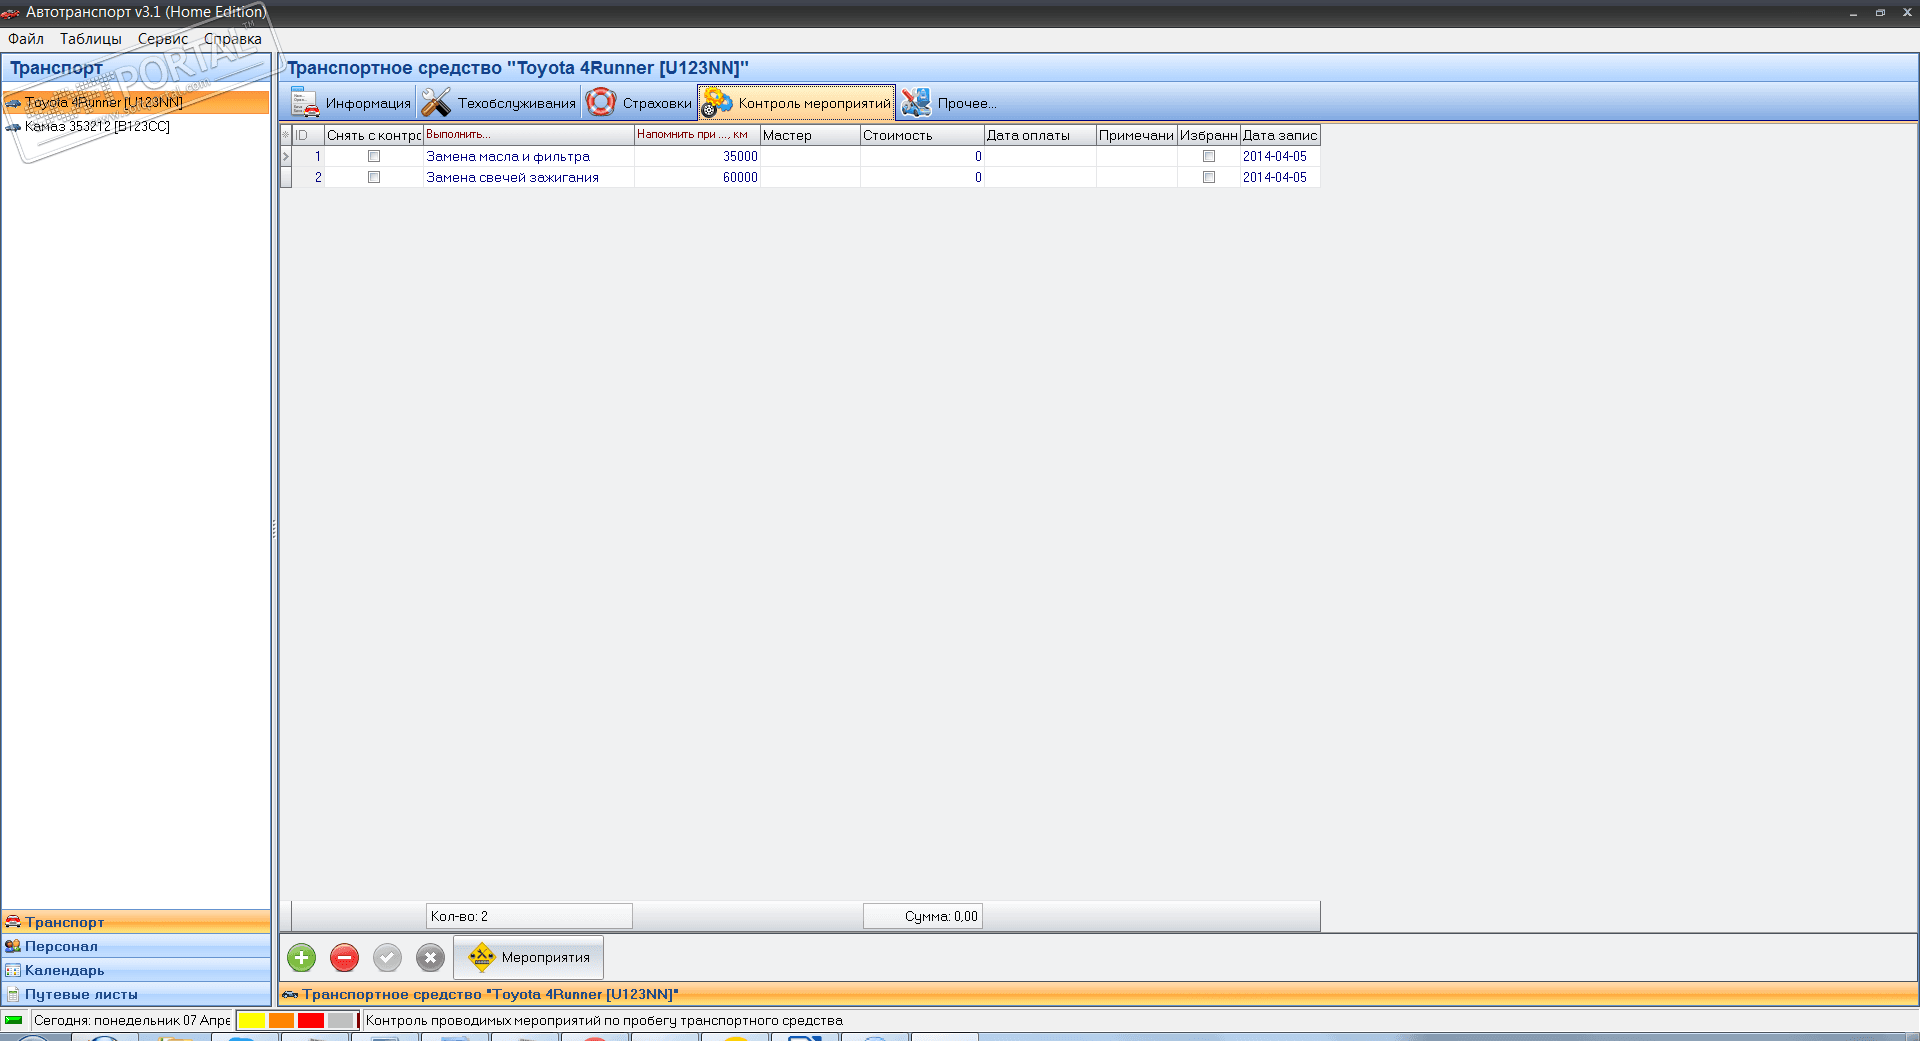Screen dimensions: 1920x1041
Task: Open the Сервис menu
Action: [x=163, y=39]
